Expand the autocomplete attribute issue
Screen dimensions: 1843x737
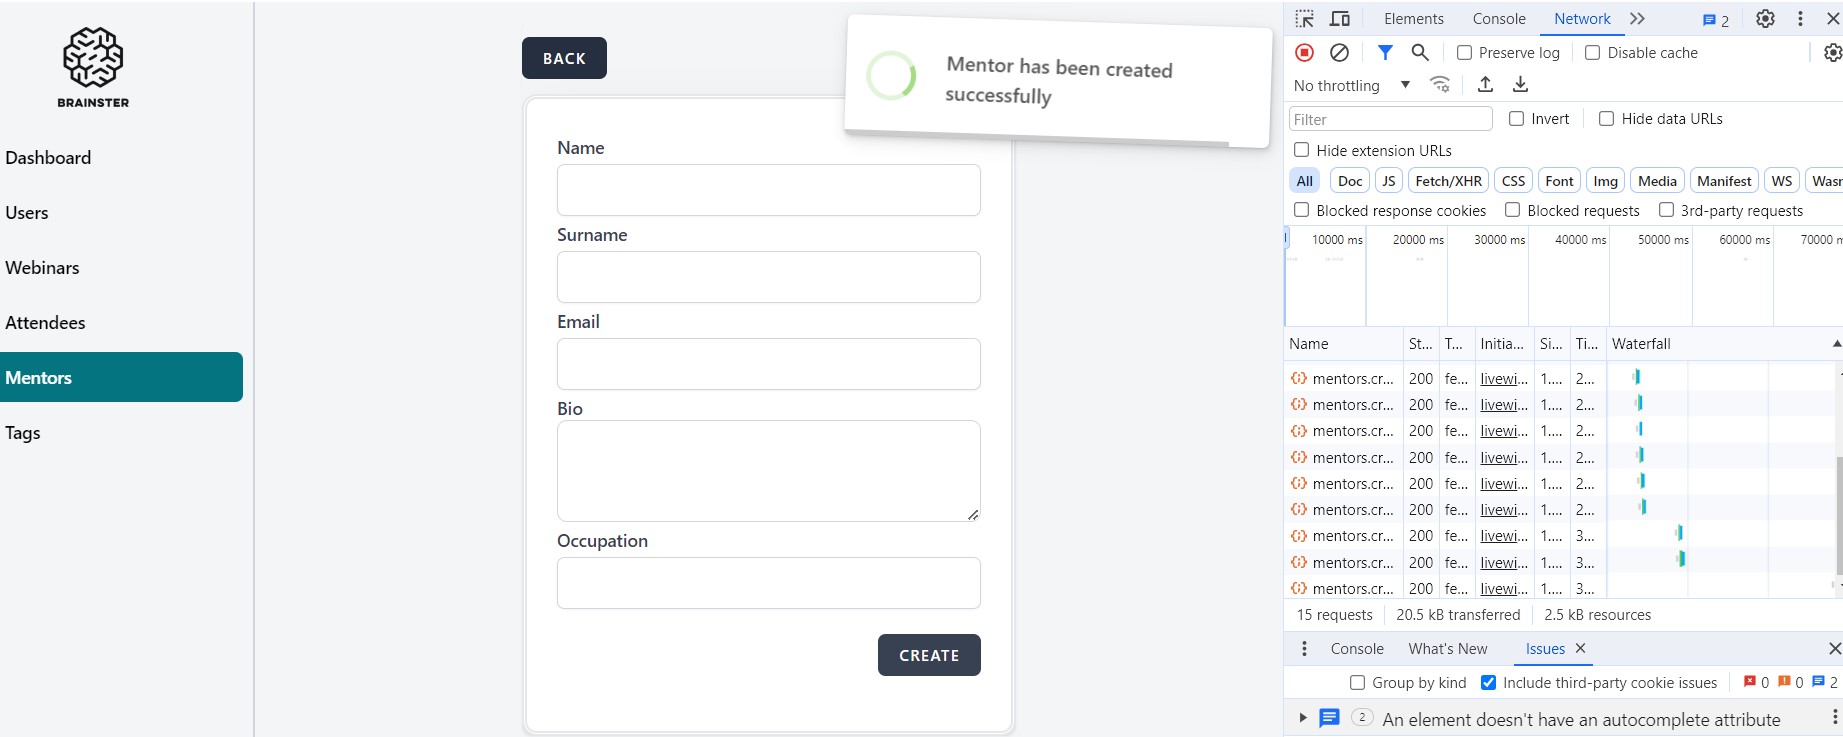(x=1302, y=718)
